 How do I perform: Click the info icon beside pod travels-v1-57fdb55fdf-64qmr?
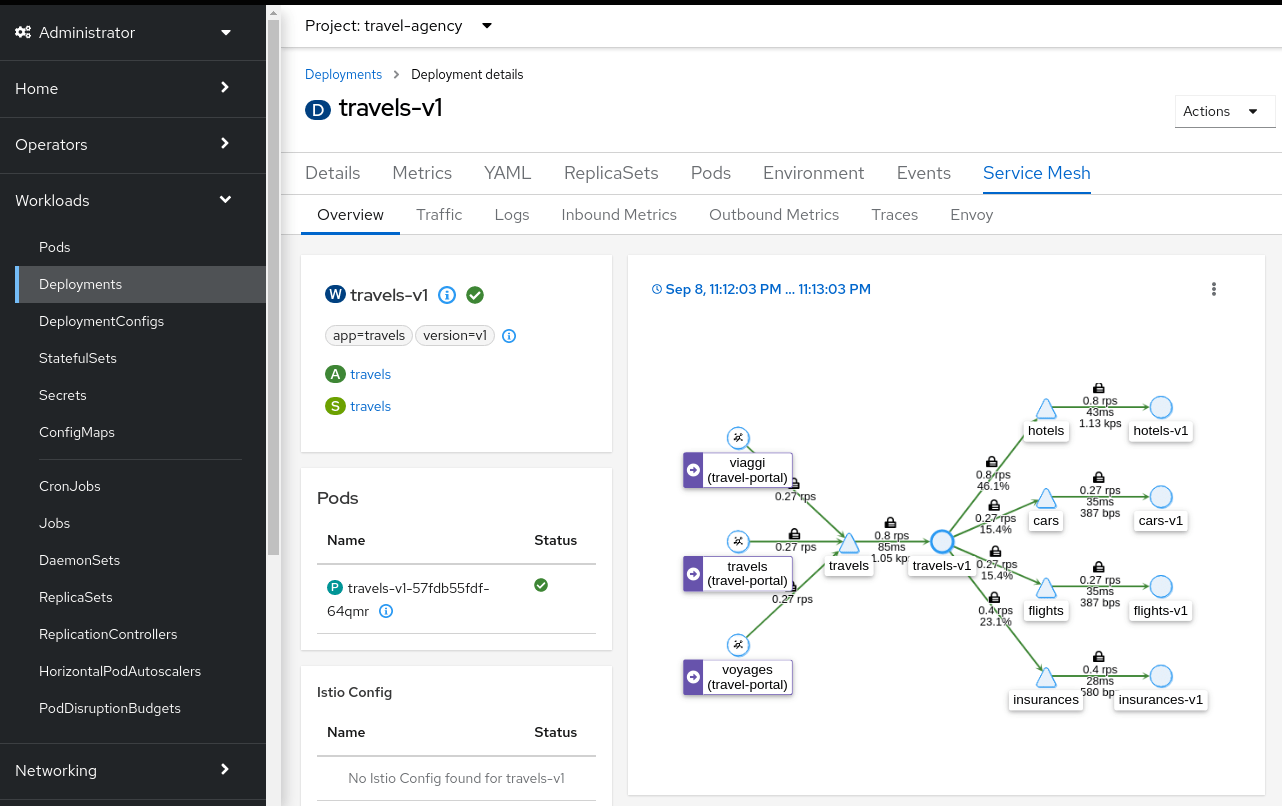(x=386, y=611)
